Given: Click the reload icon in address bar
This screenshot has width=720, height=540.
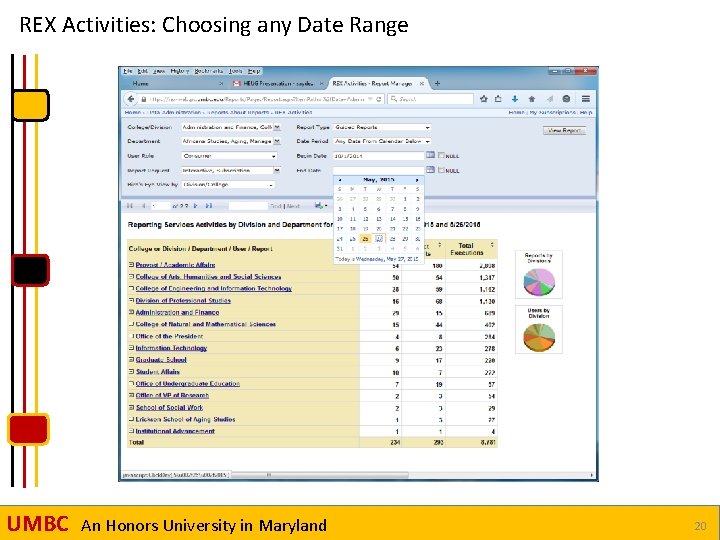Looking at the screenshot, I should tap(379, 99).
